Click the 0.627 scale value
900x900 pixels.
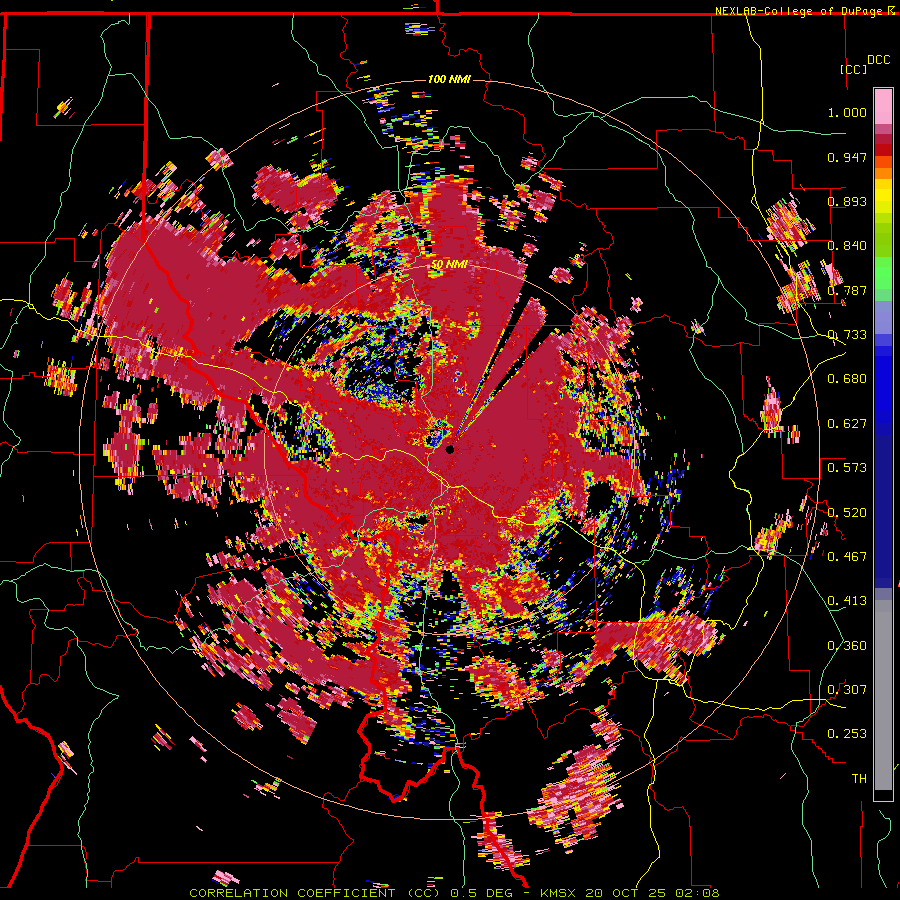(847, 424)
